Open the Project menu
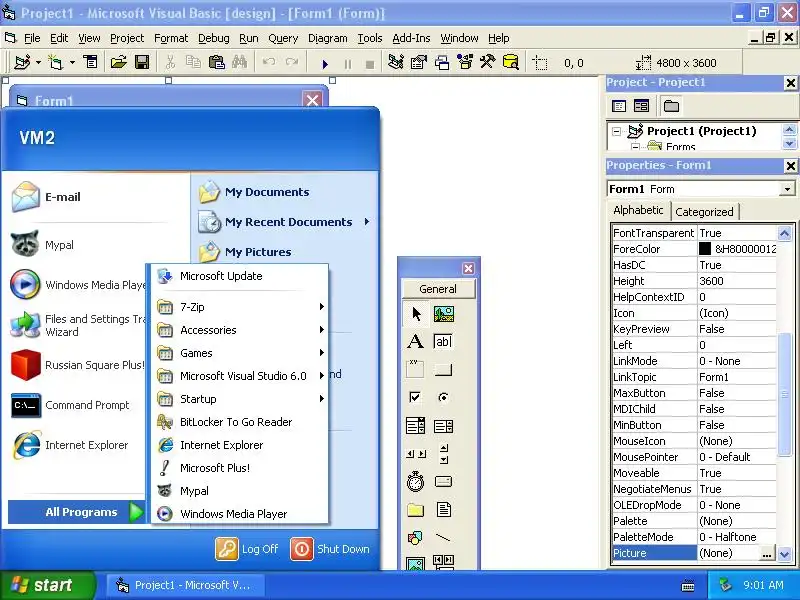The height and width of the screenshot is (600, 800). point(127,38)
